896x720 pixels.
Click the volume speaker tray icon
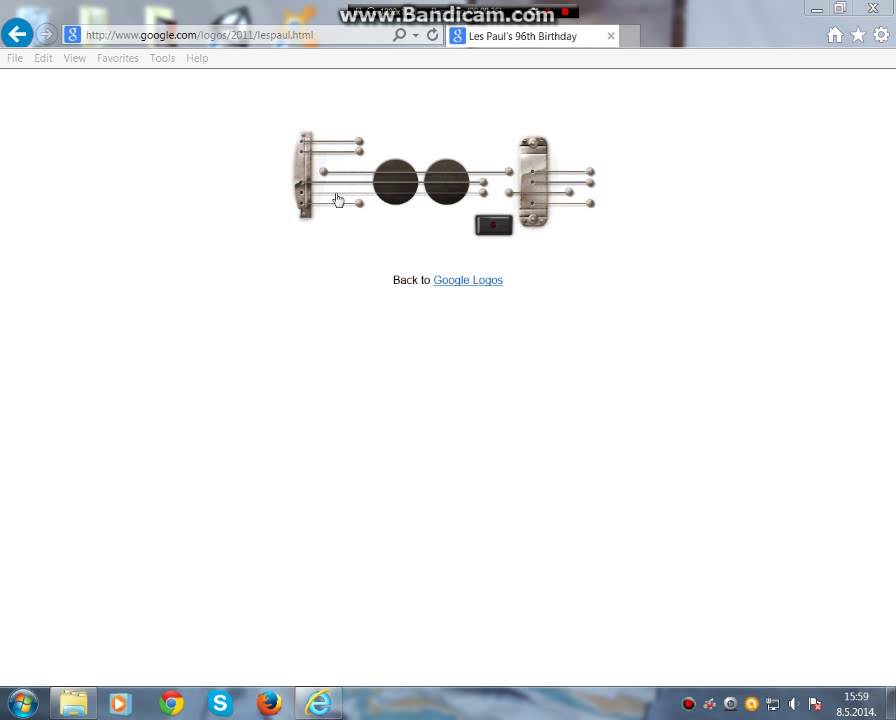[x=794, y=704]
